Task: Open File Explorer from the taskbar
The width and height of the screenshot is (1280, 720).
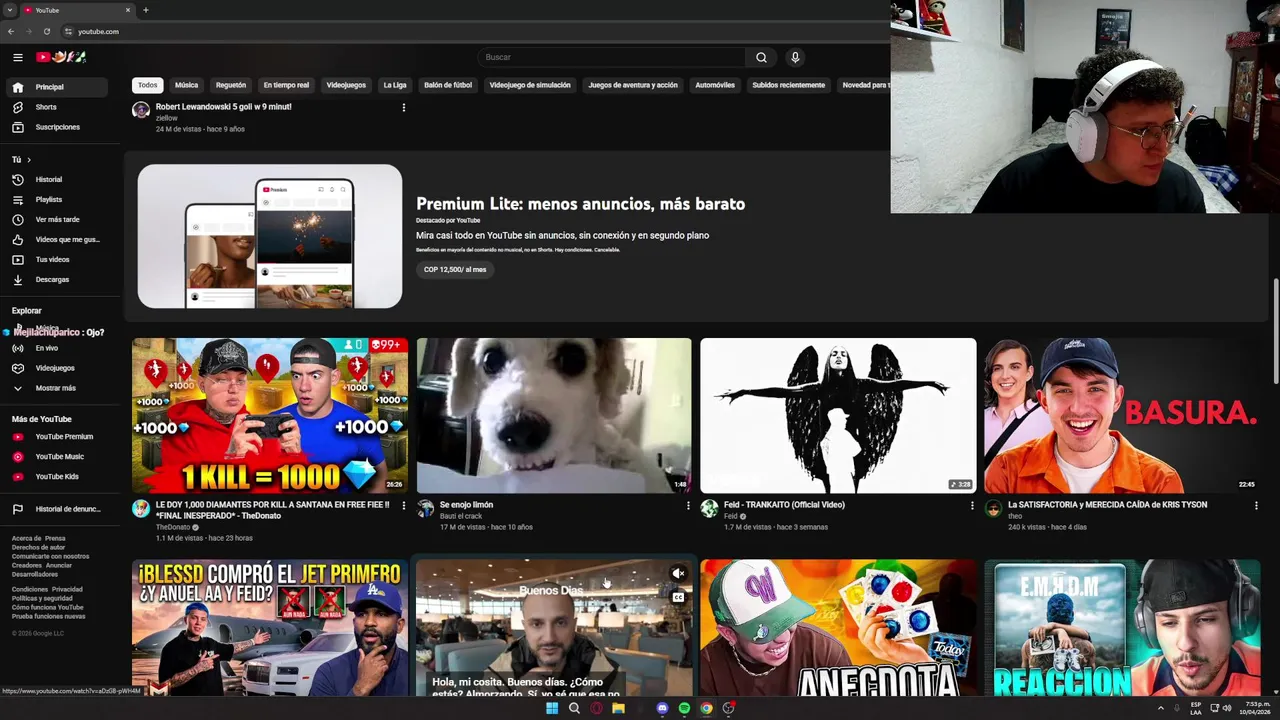Action: 618,708
